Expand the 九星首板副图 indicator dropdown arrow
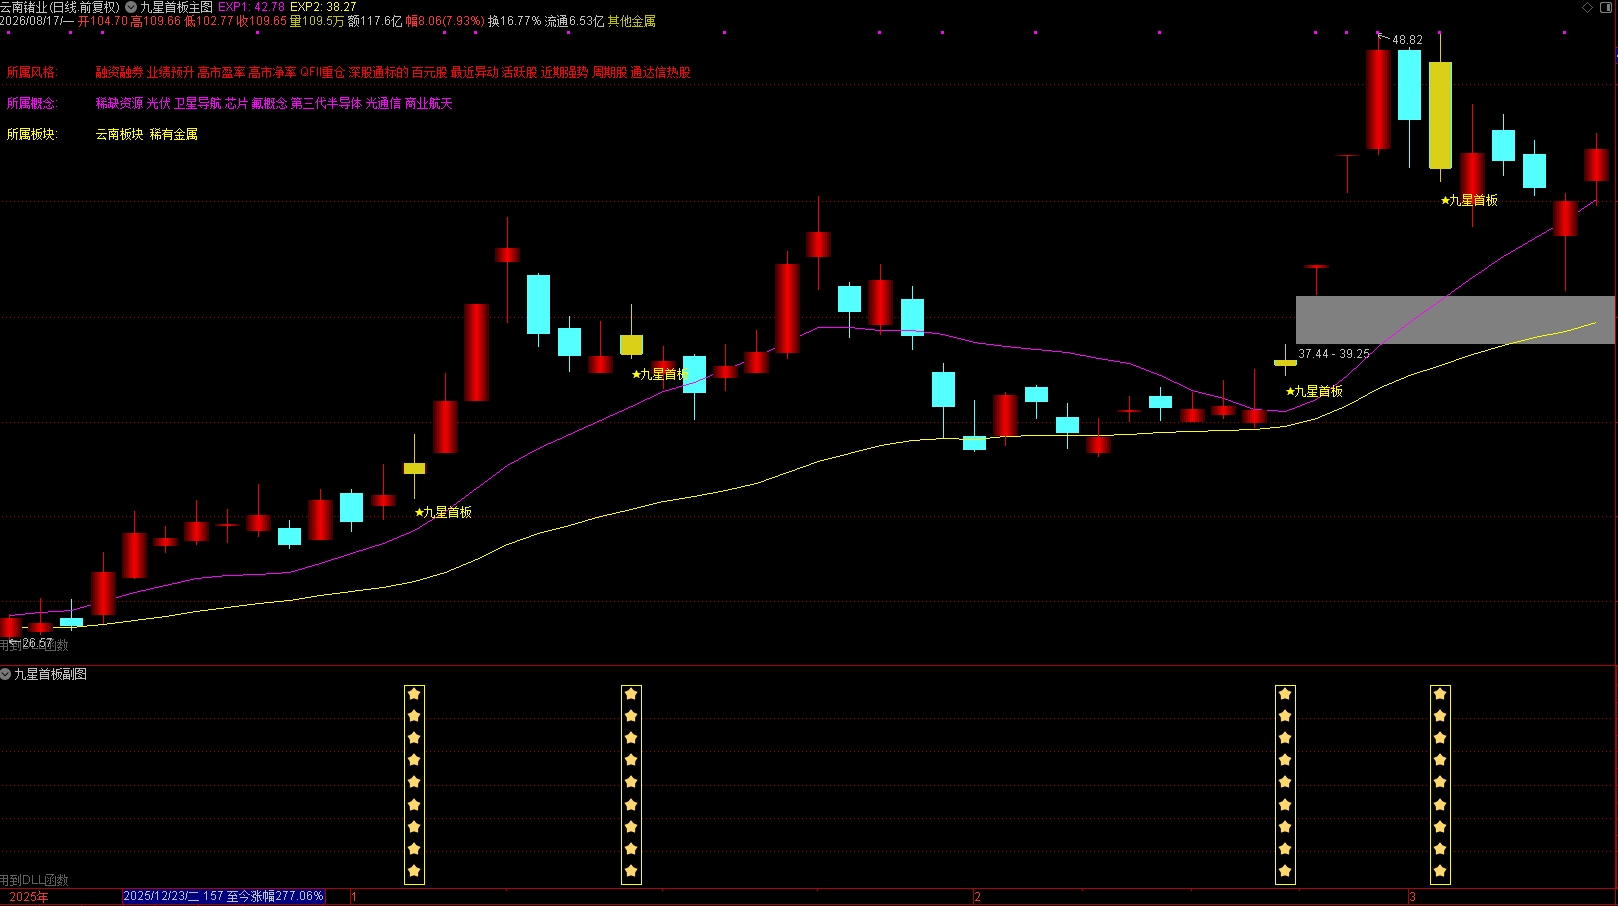Screen dimensions: 1618x906 tap(6, 674)
